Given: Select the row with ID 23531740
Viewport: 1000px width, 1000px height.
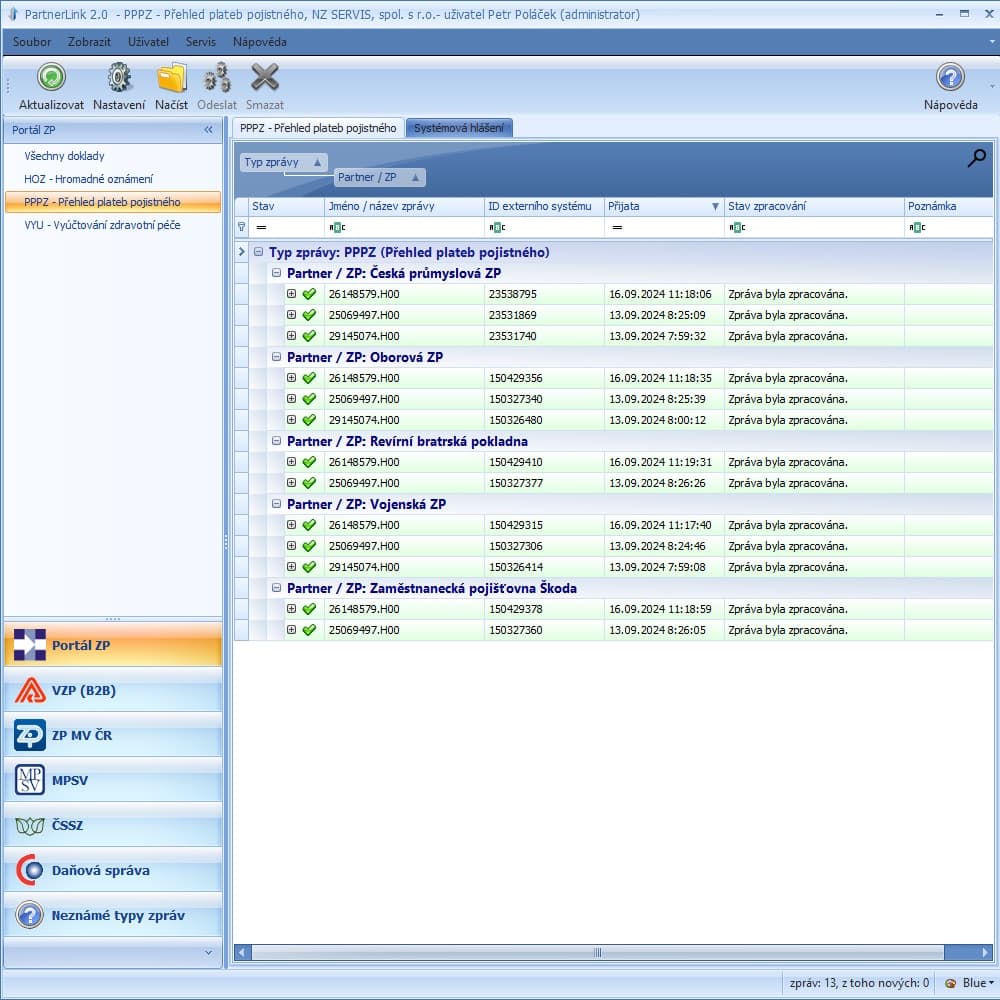Looking at the screenshot, I should pyautogui.click(x=614, y=336).
